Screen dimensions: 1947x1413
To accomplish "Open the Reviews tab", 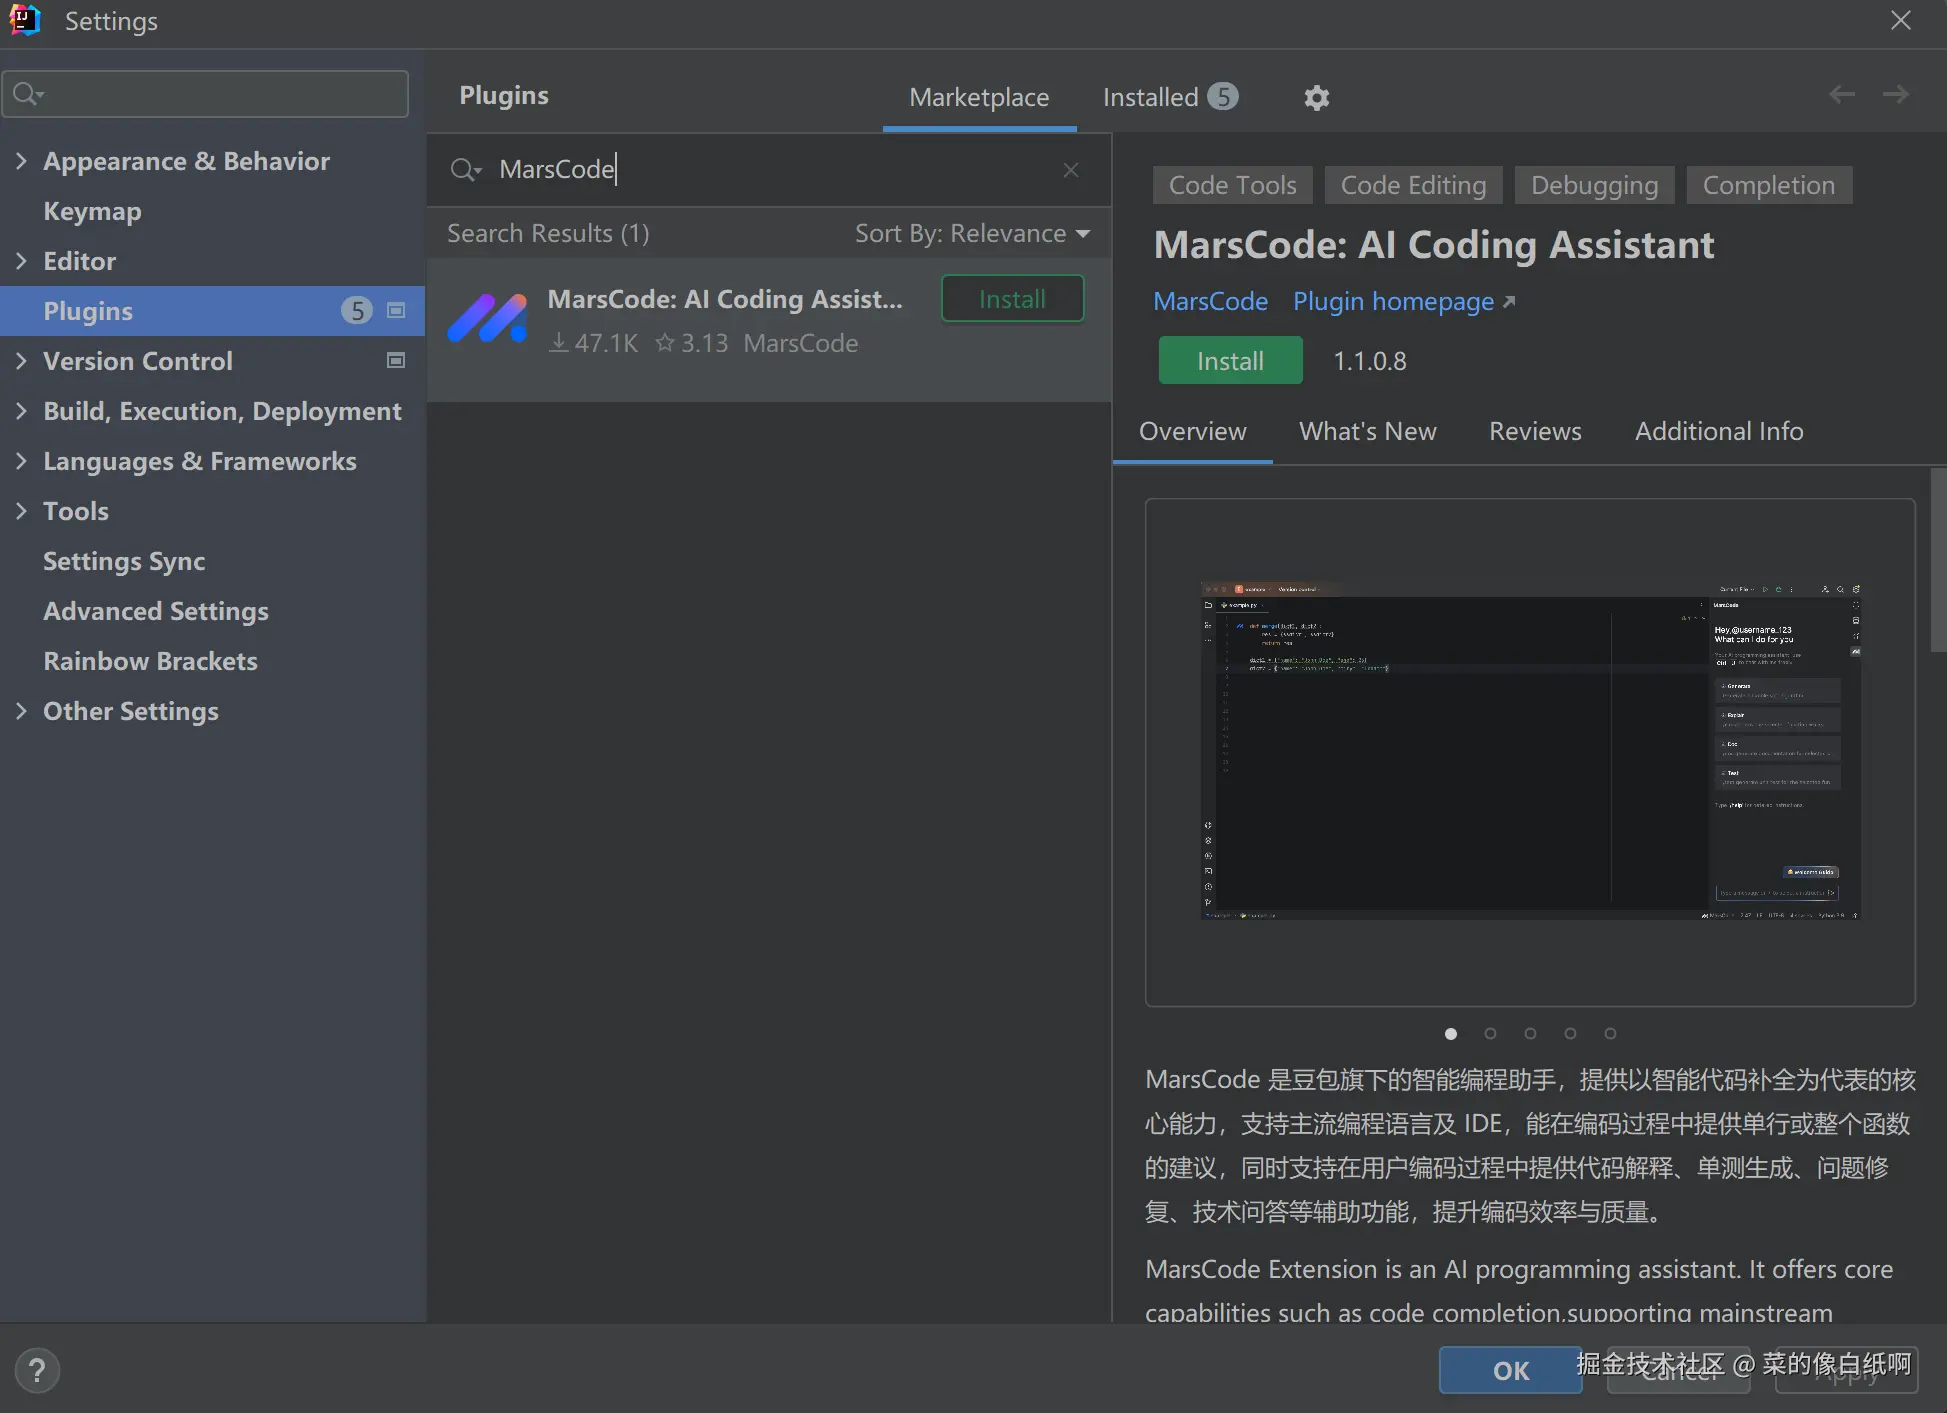I will point(1535,431).
